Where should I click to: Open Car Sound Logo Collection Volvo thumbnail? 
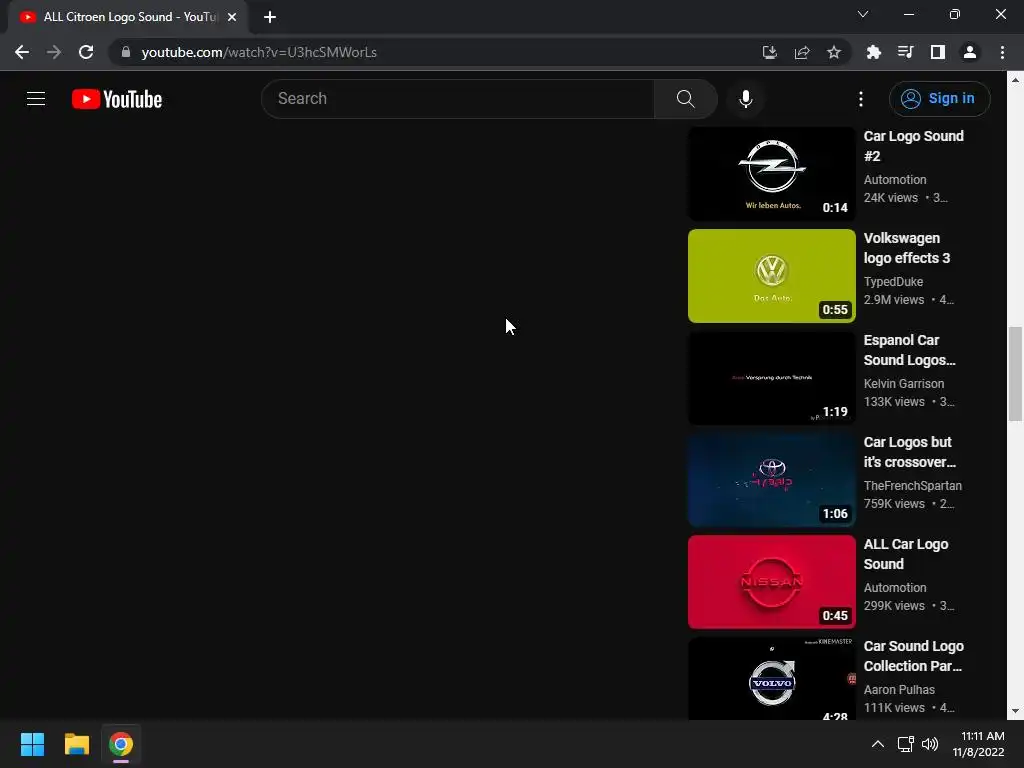[x=771, y=679]
